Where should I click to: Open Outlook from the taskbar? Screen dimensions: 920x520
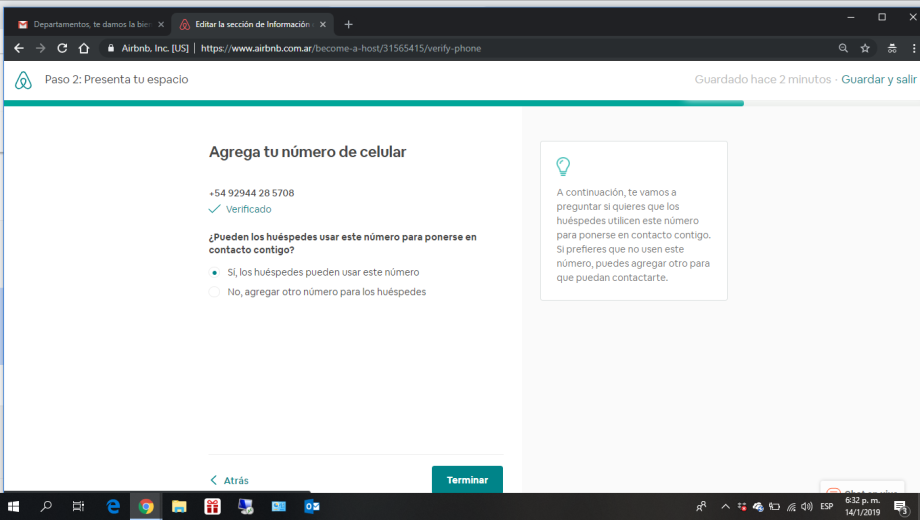click(x=311, y=507)
